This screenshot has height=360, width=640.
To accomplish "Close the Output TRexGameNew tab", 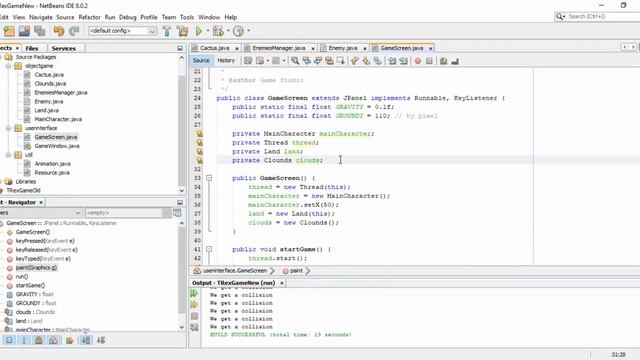I will (282, 283).
